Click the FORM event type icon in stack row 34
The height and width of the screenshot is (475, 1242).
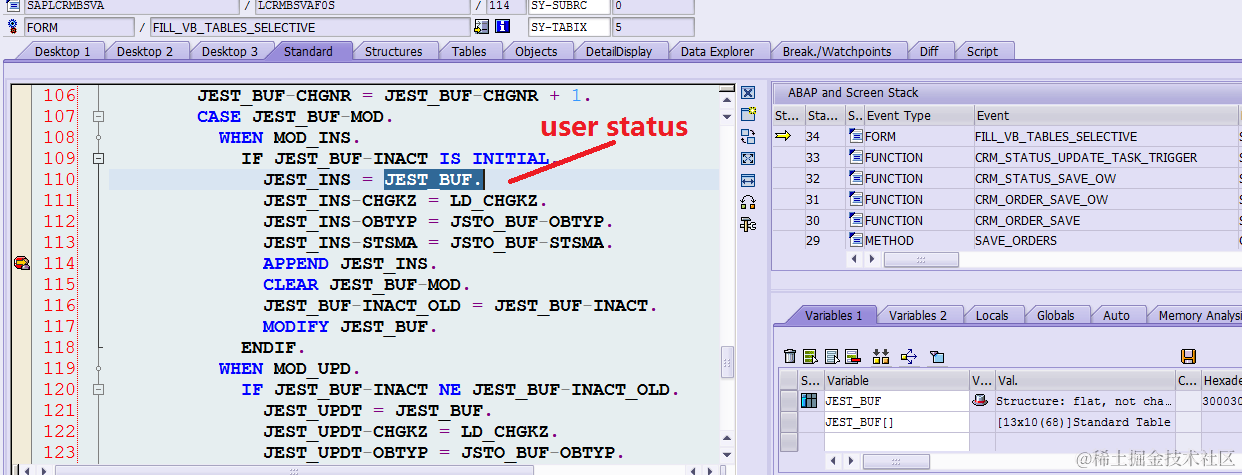pos(855,137)
